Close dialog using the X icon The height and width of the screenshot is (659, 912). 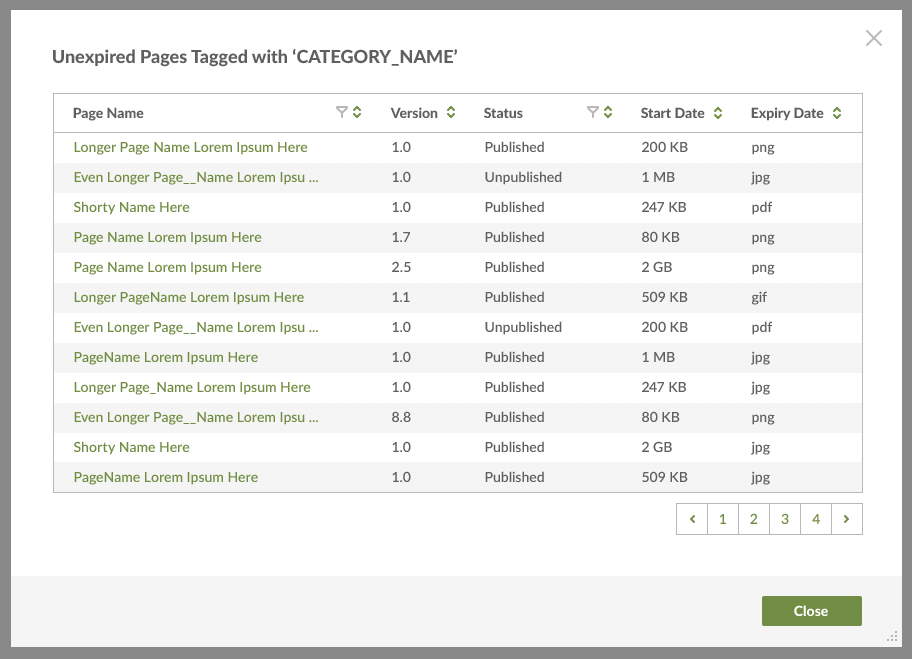[x=874, y=39]
